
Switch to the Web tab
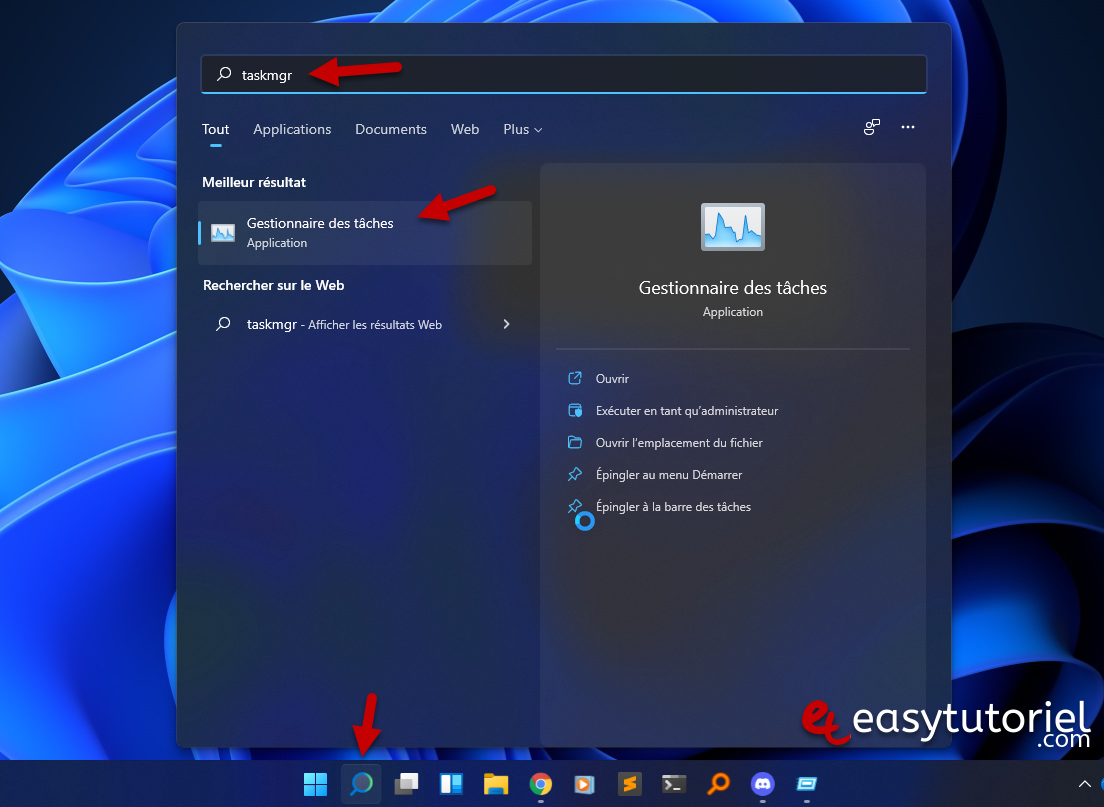click(465, 130)
